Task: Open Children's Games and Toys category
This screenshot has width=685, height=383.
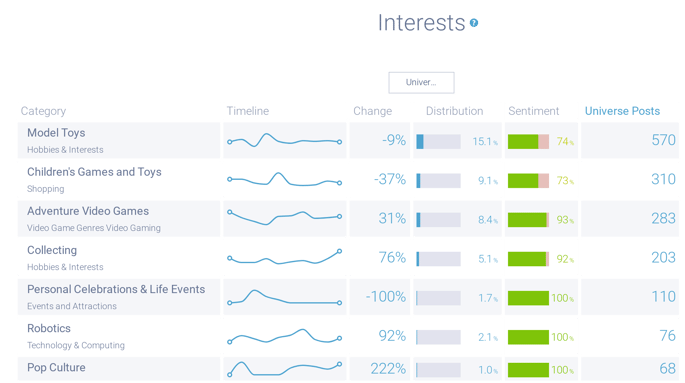Action: point(94,172)
